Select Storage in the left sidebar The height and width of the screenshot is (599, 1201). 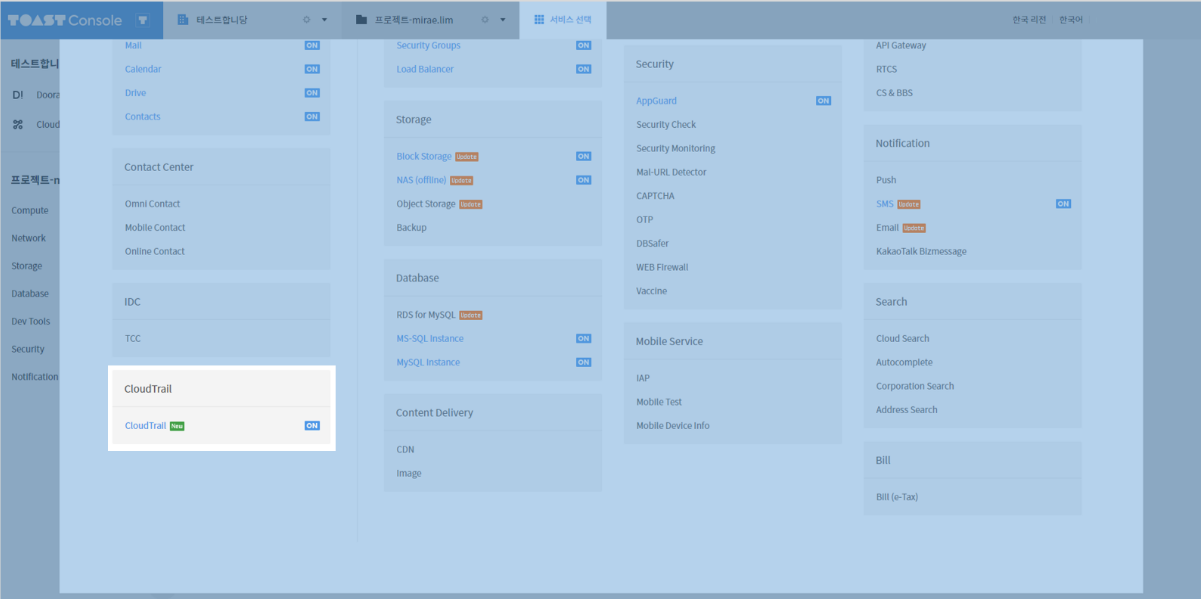(x=27, y=266)
